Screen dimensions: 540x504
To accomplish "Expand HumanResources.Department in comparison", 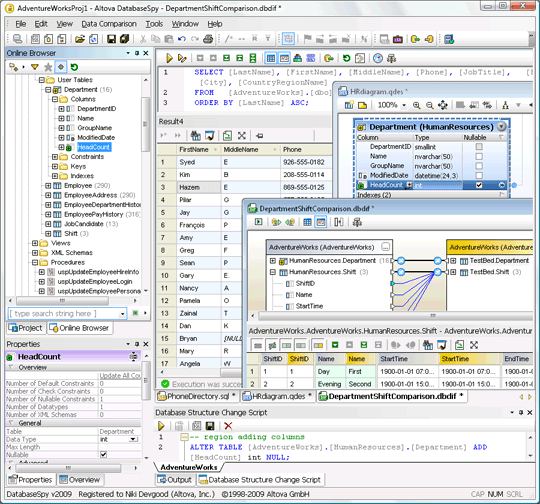I will point(273,261).
